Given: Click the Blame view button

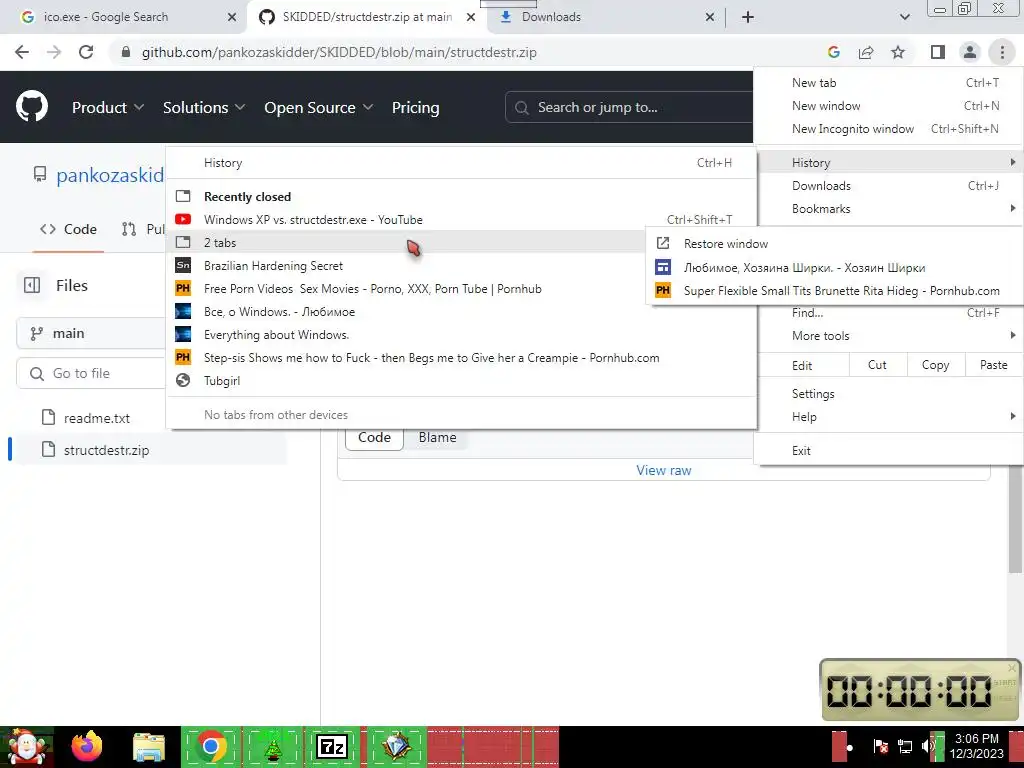Looking at the screenshot, I should (x=437, y=438).
